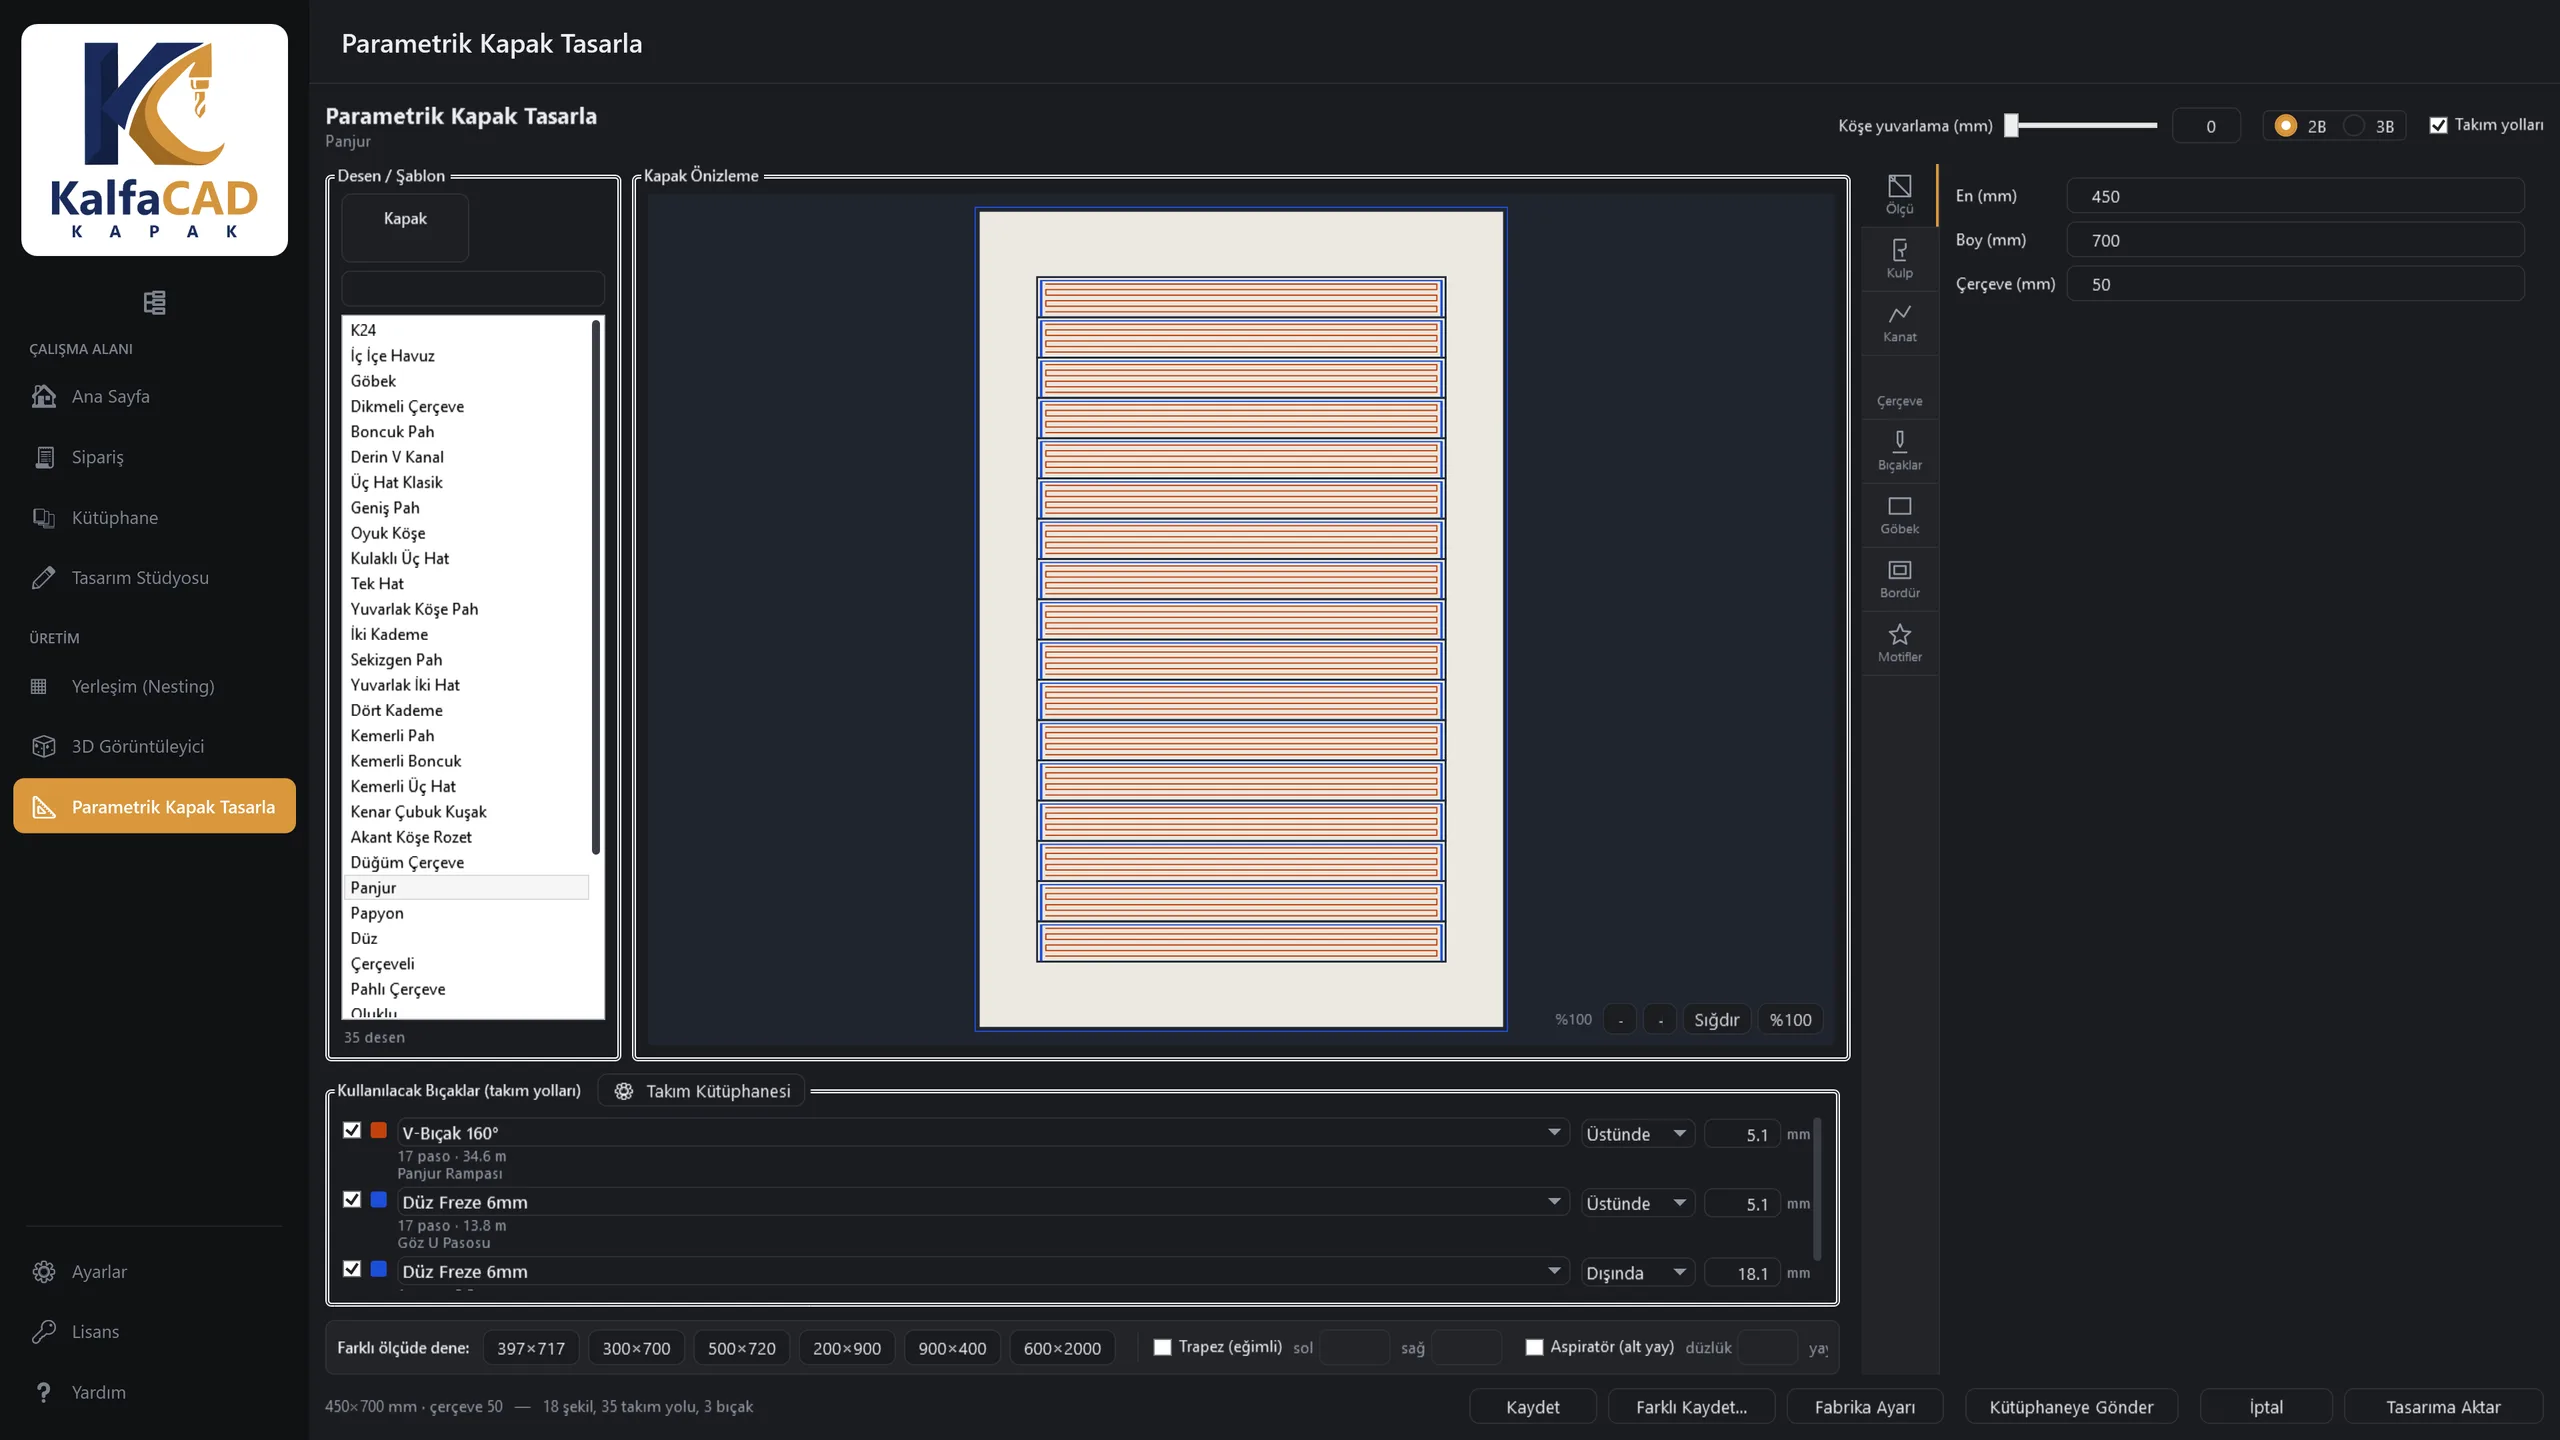Screen dimensions: 2560x1440
Task: Enable the Trapez (eğimli) checkbox
Action: coord(1162,1347)
